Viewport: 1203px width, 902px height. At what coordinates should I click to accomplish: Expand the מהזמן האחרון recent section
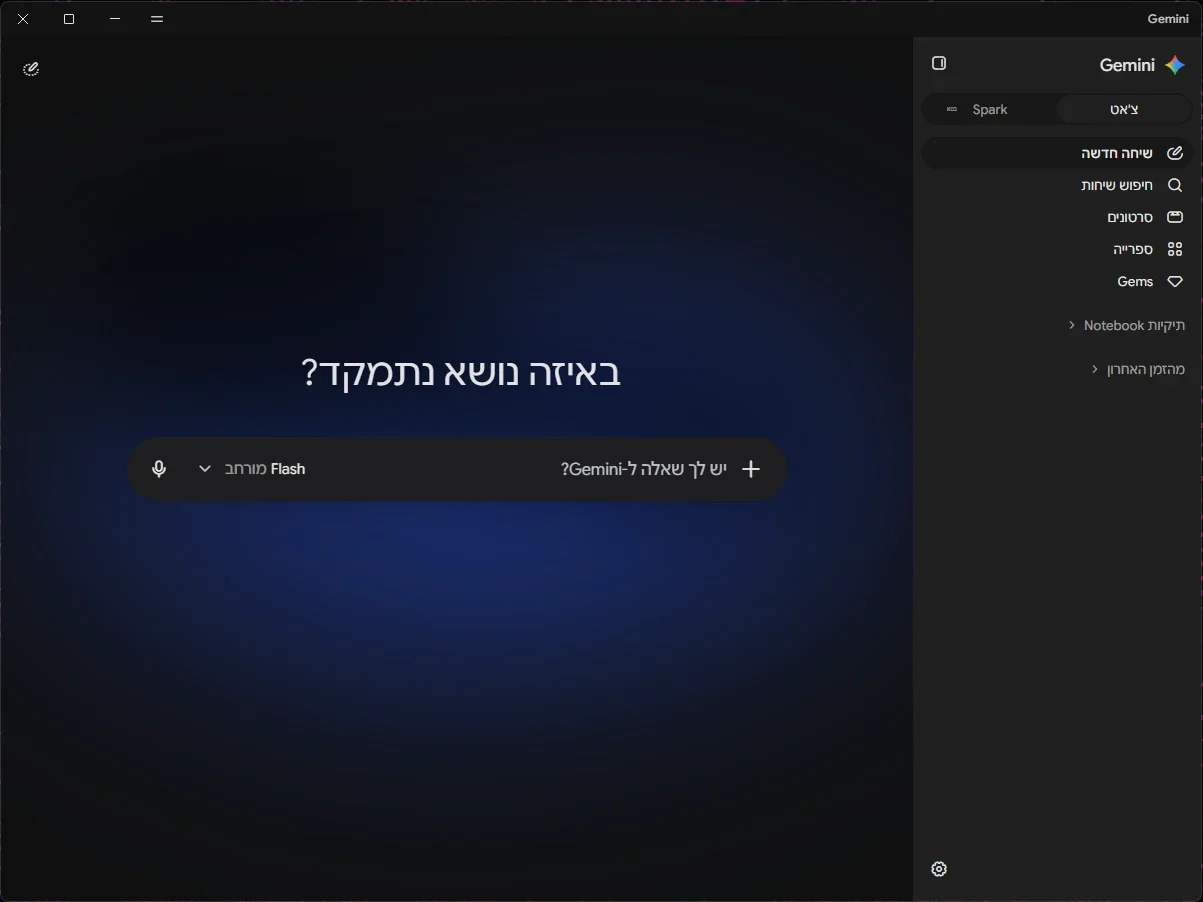point(1138,369)
